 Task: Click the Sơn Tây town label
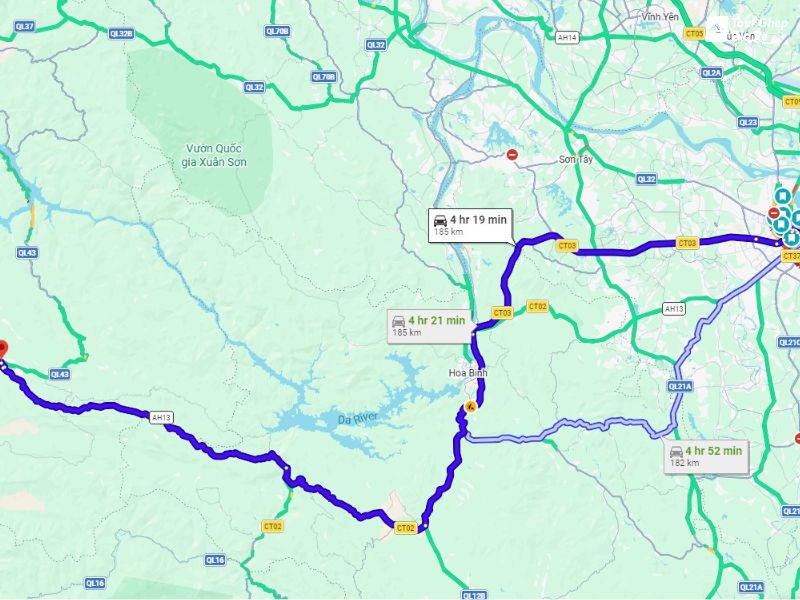point(576,159)
